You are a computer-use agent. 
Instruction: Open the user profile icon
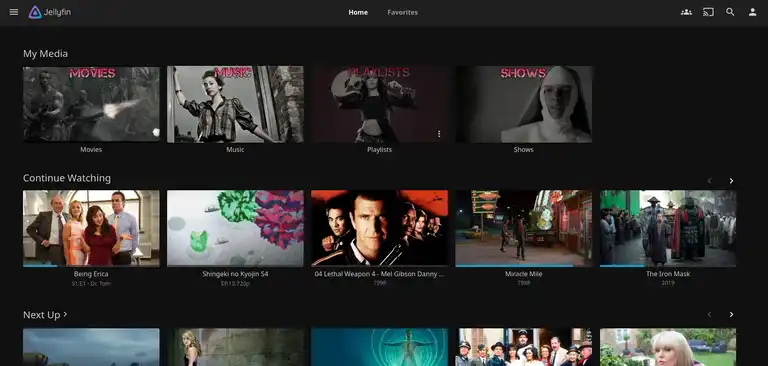752,12
